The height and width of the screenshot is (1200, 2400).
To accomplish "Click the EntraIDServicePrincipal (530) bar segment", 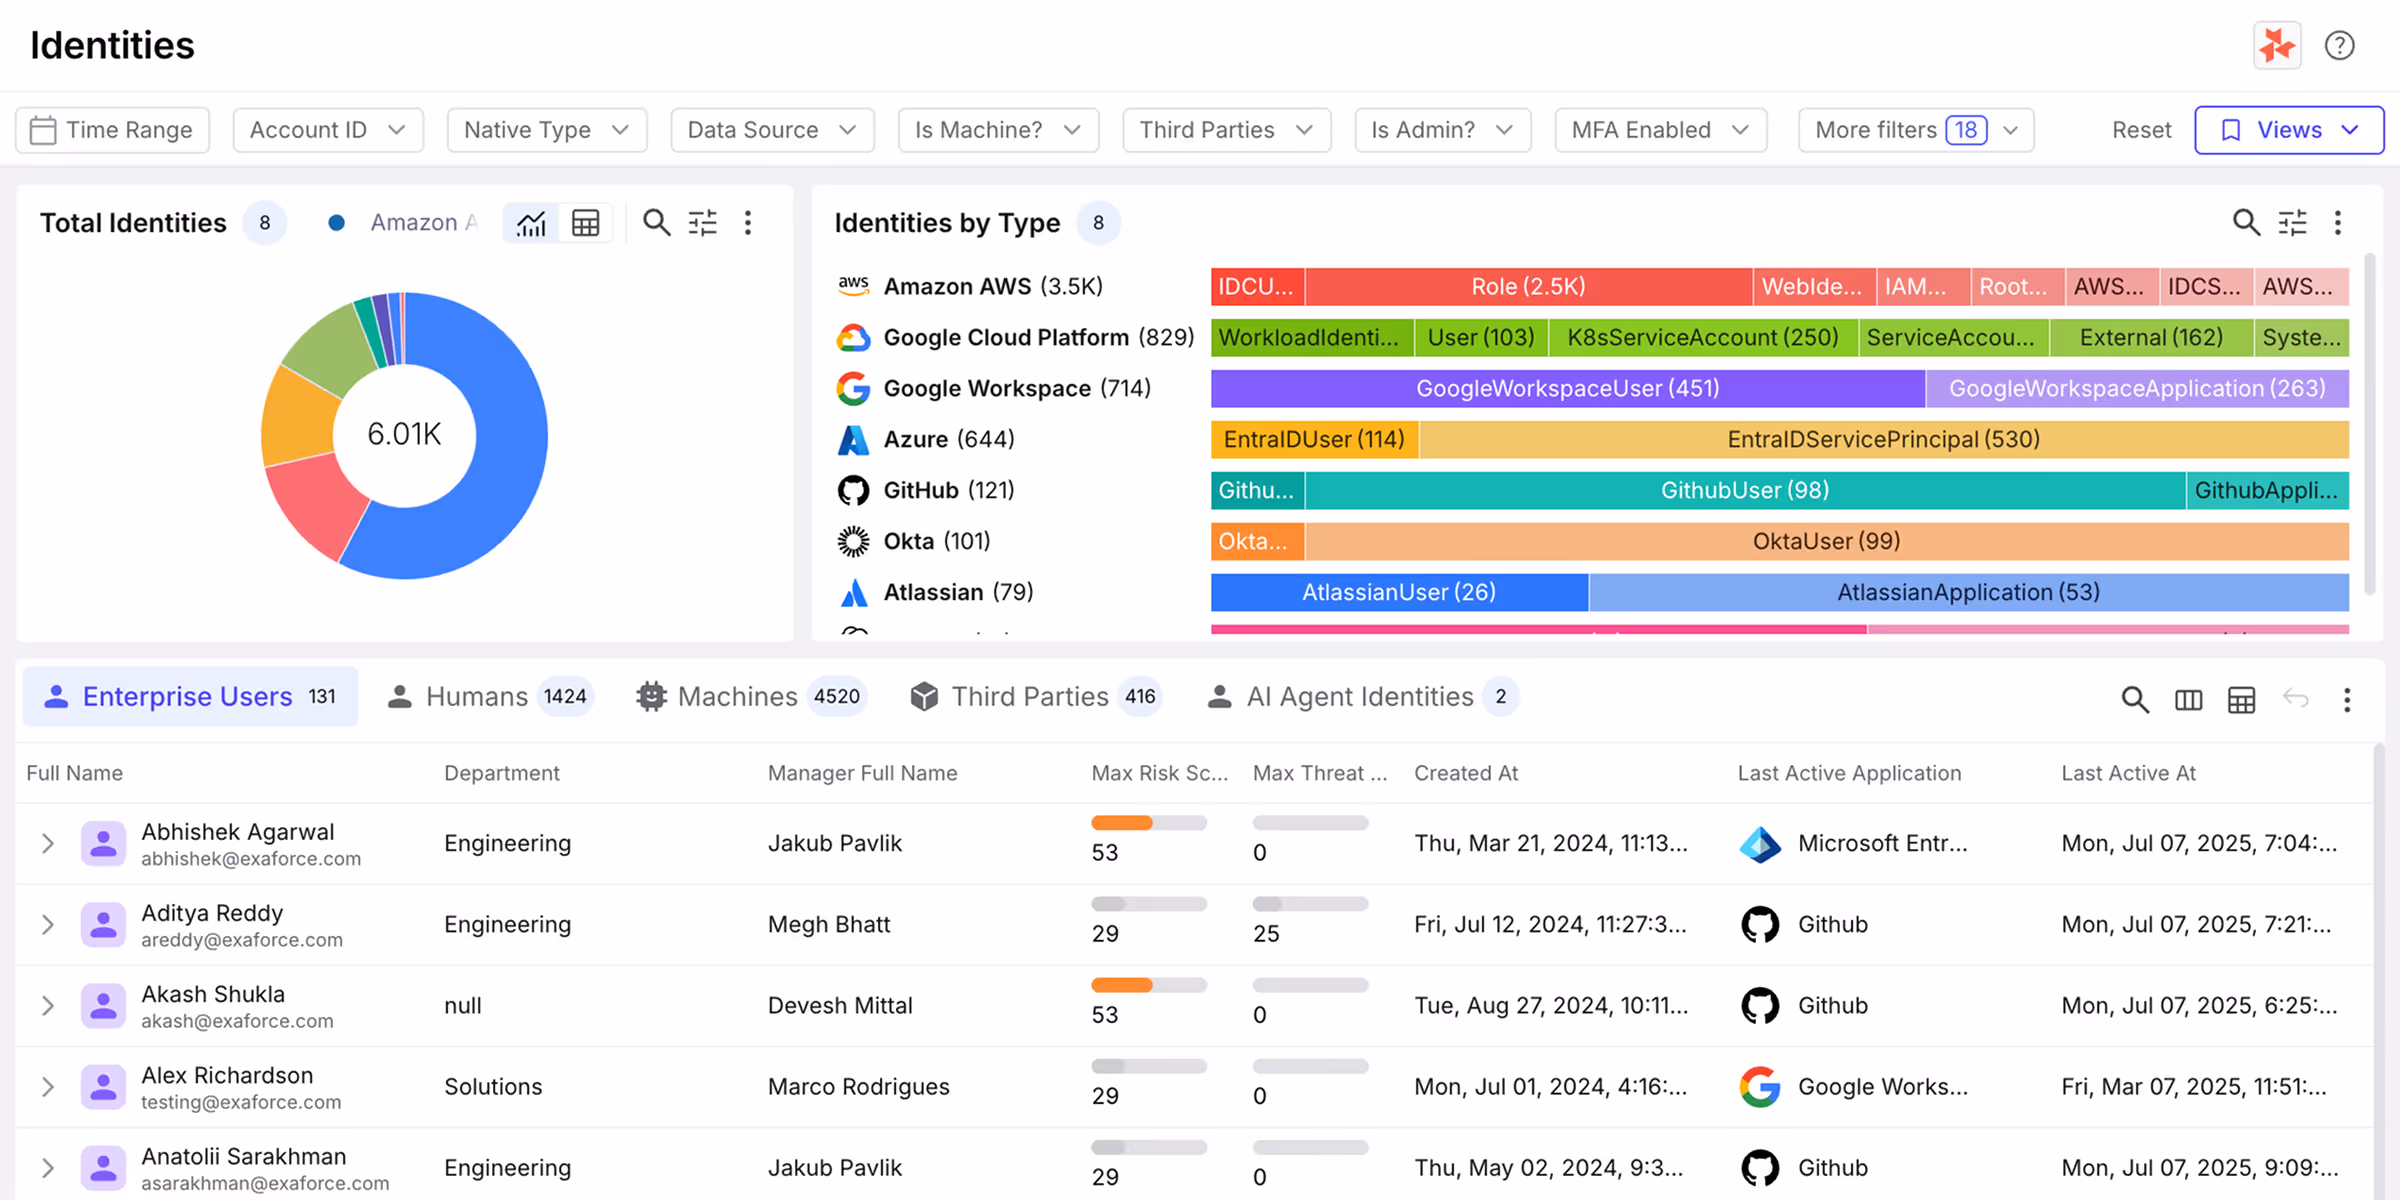I will 1884,440.
